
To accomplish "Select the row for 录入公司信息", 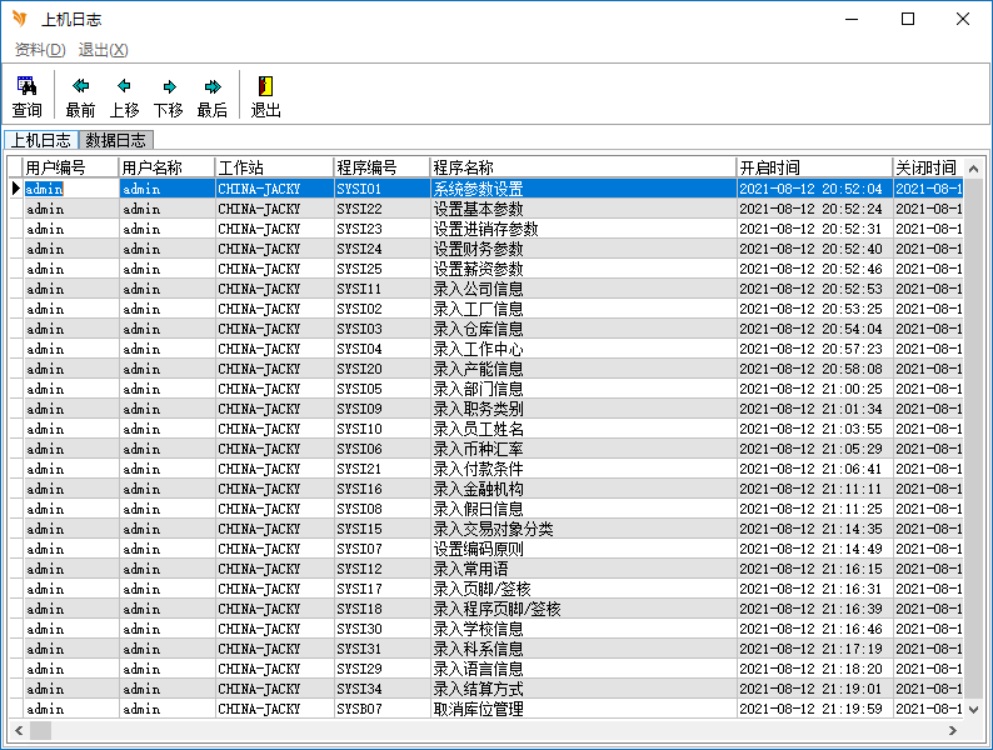I will (x=478, y=289).
